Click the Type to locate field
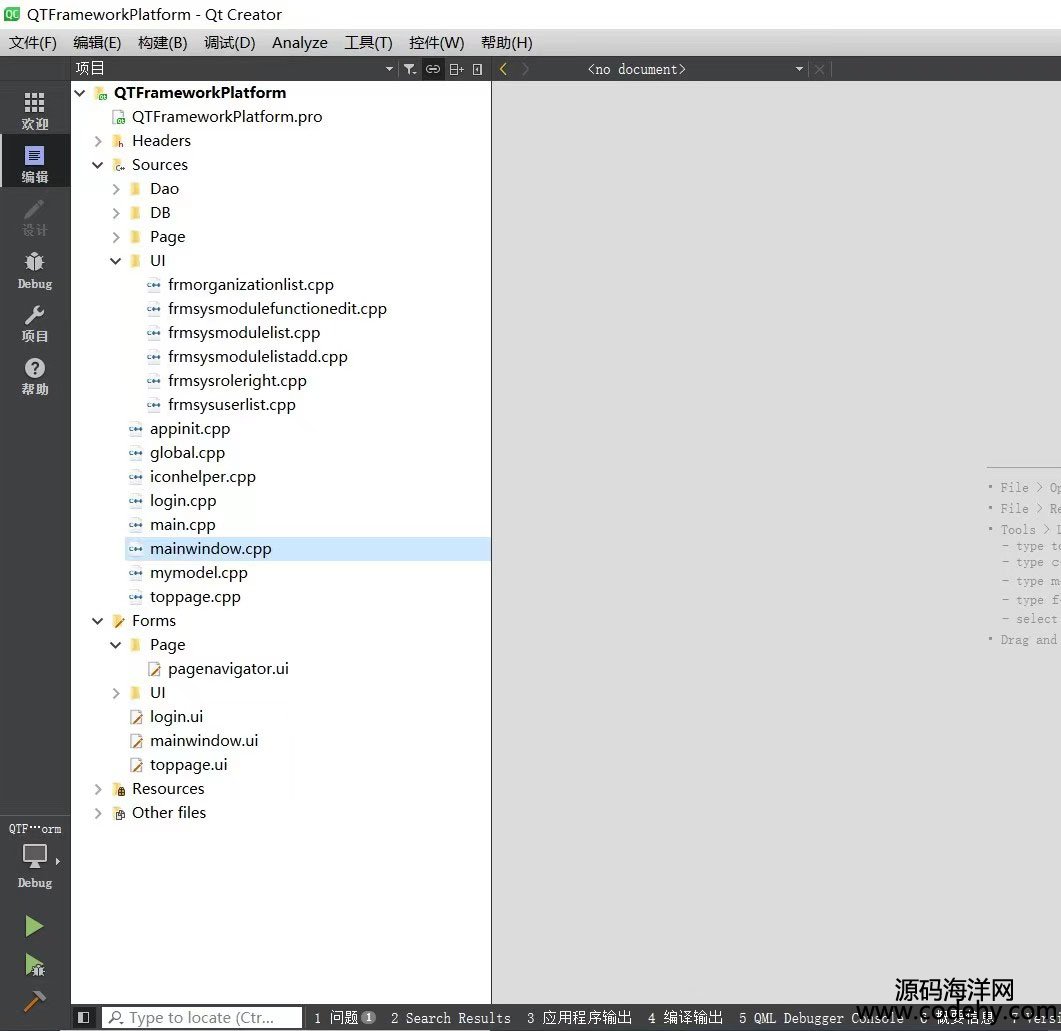Screen dimensions: 1061x1031 click(x=202, y=1017)
